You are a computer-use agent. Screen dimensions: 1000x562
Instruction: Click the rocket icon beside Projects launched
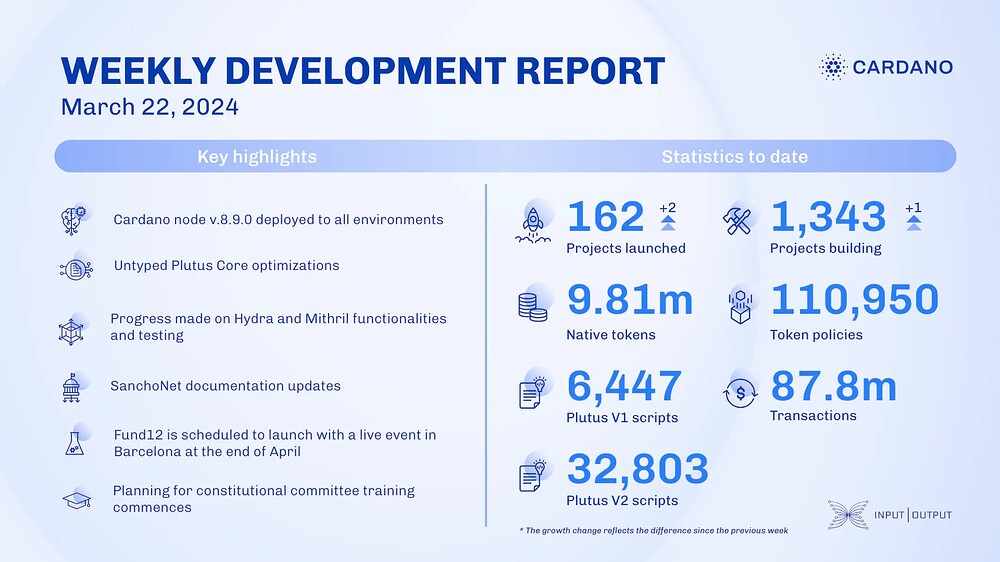tap(533, 225)
